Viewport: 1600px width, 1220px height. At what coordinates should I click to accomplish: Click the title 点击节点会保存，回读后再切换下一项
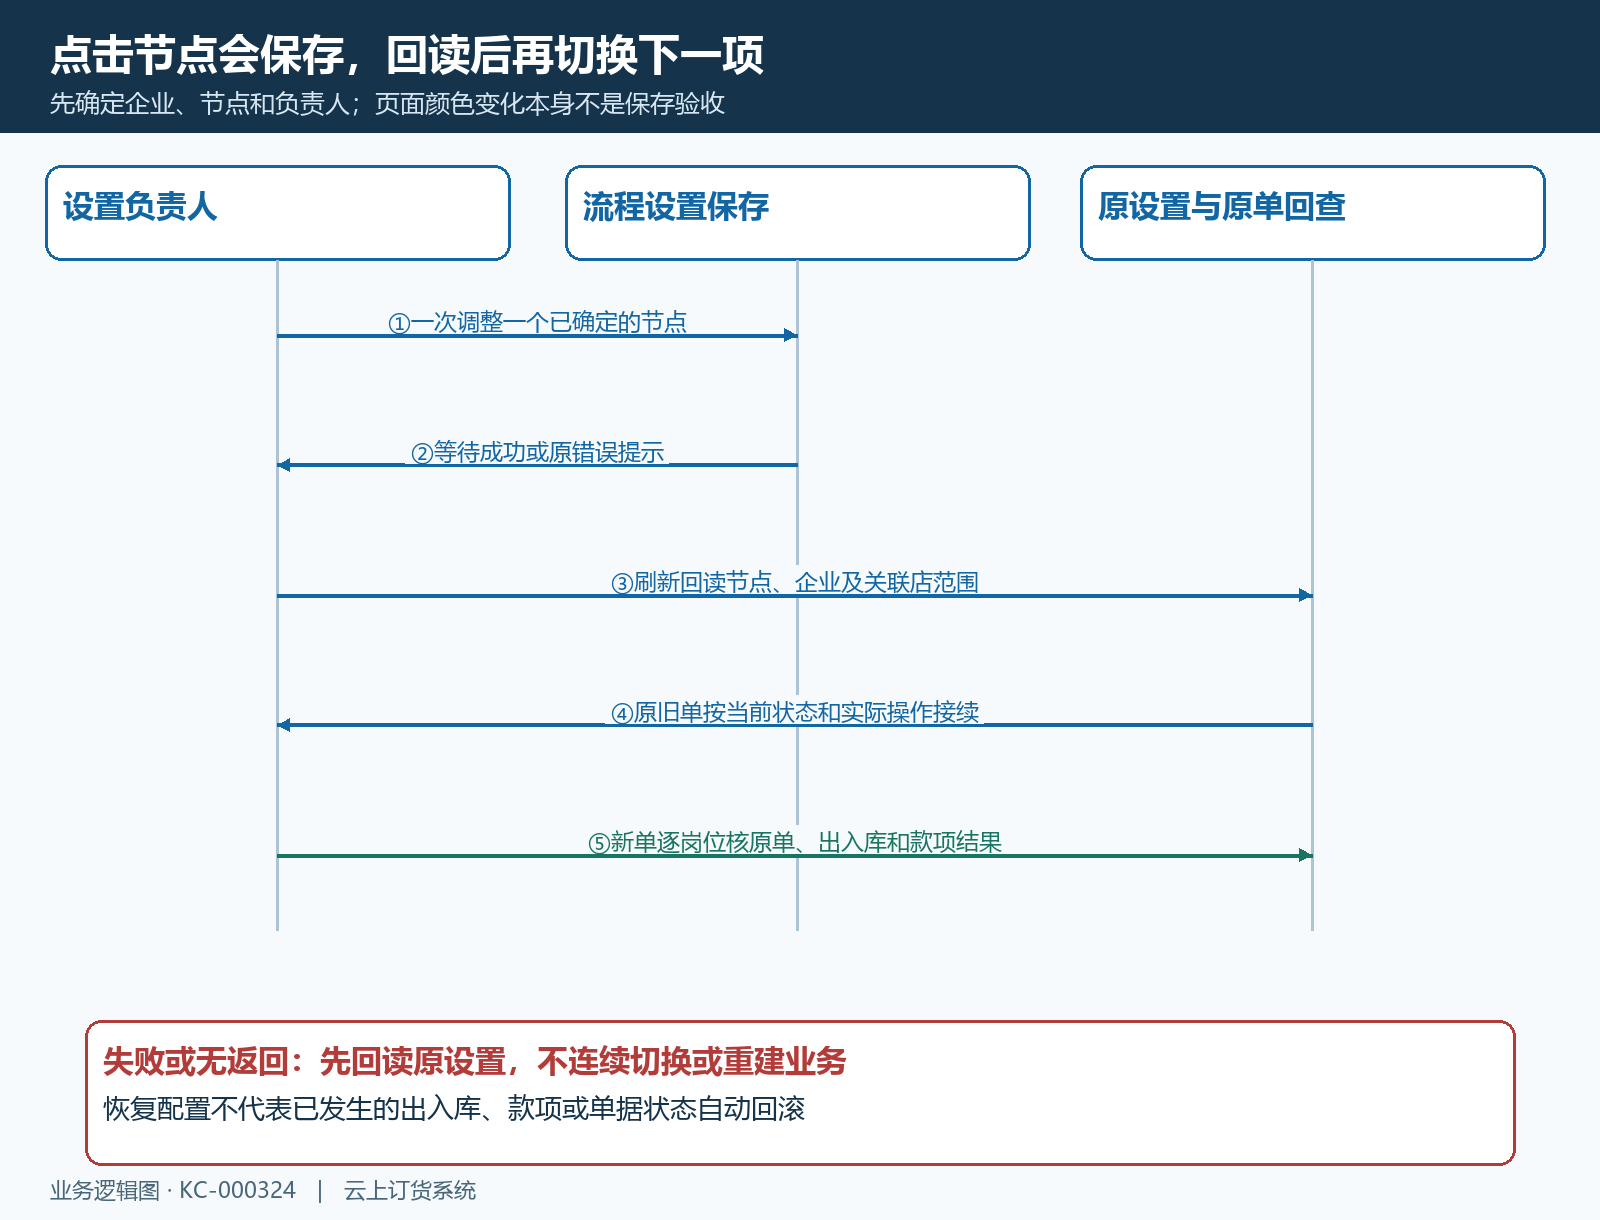point(407,55)
